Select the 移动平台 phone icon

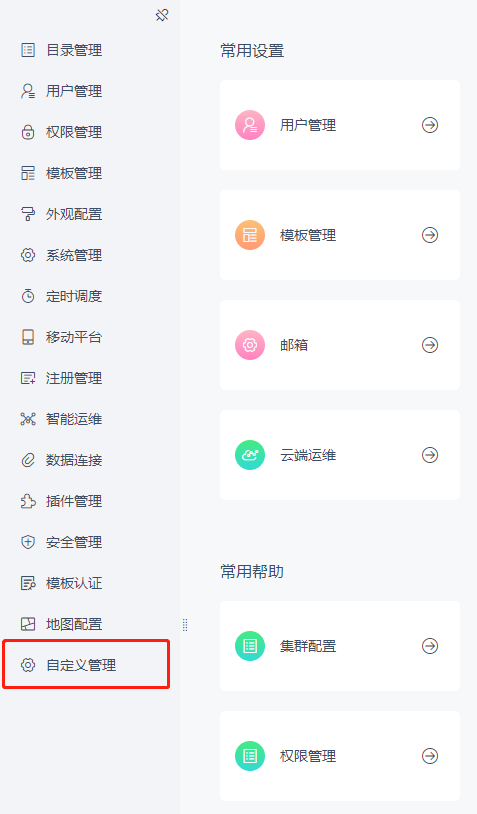(x=28, y=337)
